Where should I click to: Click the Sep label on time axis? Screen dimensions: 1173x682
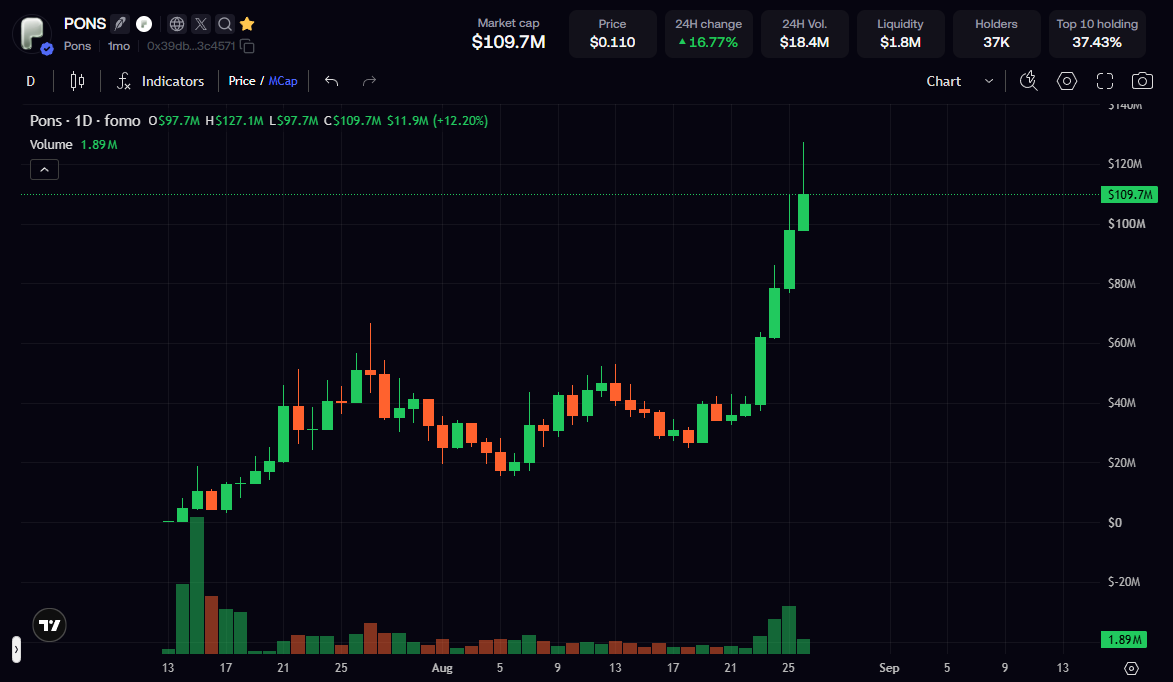tap(889, 668)
